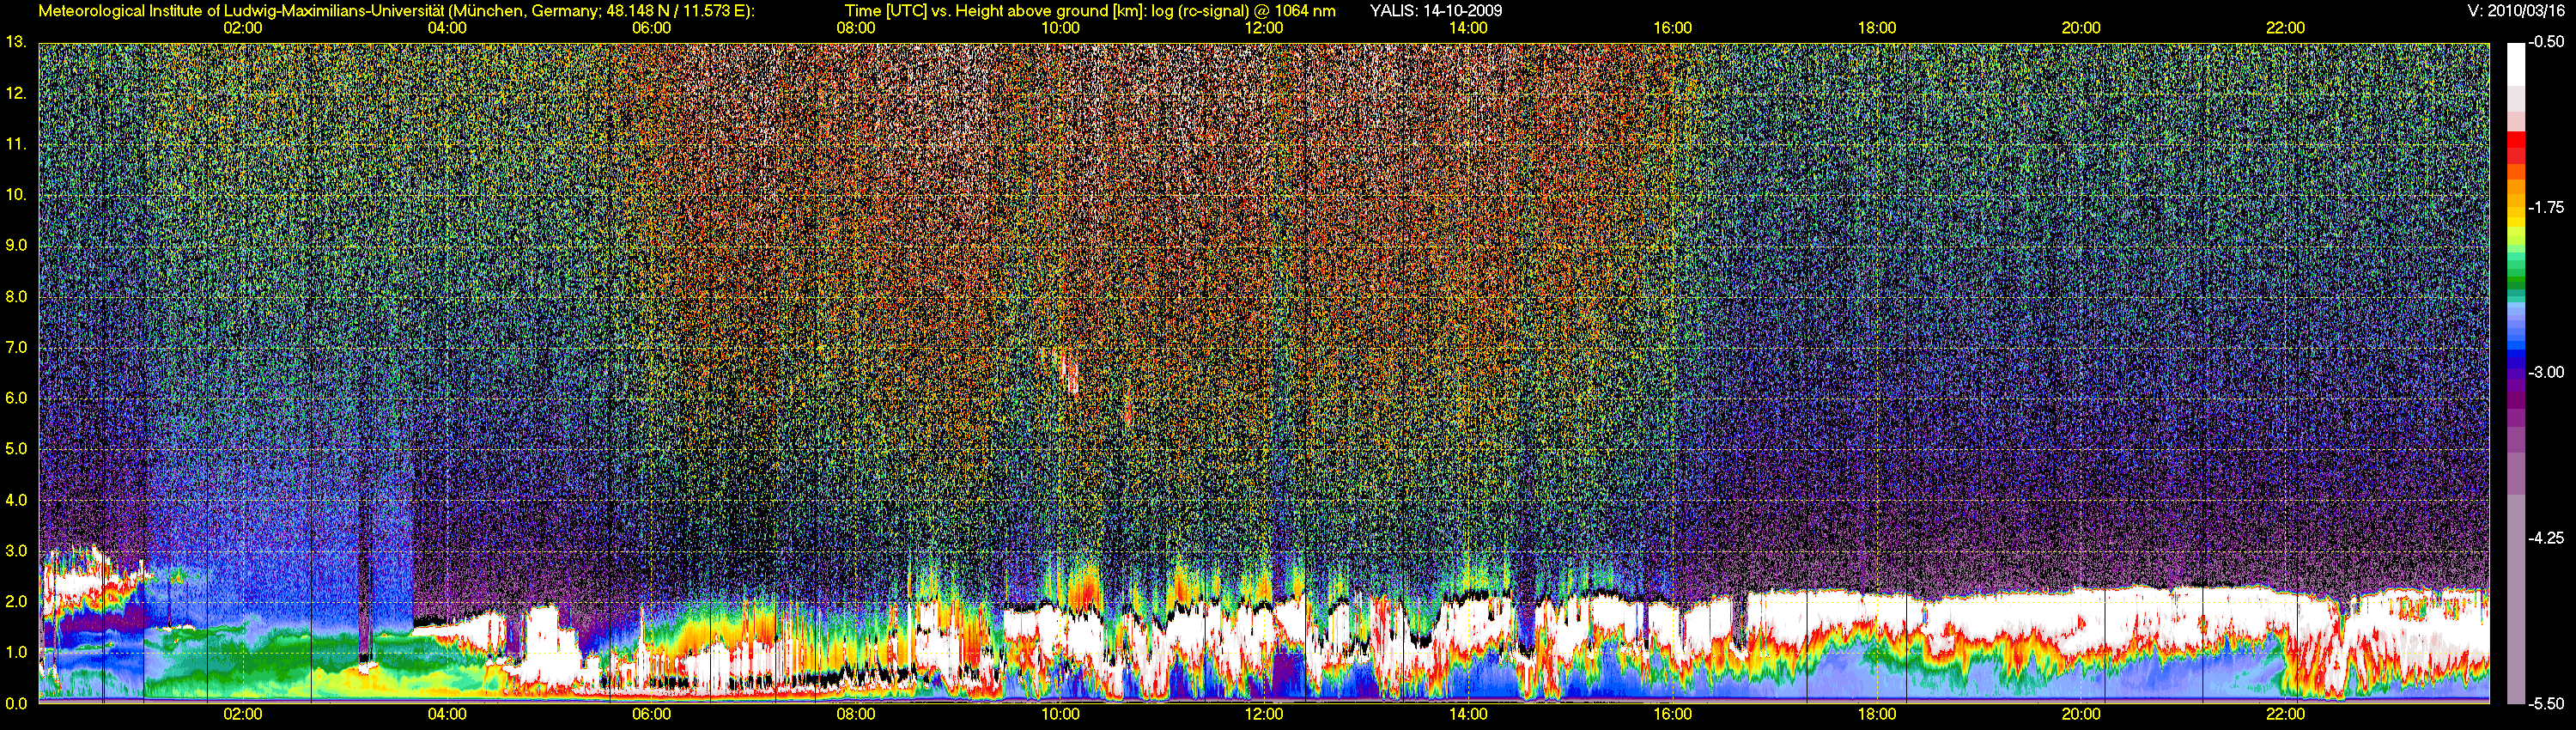
Task: Click the 12. height axis label
Action: point(16,93)
